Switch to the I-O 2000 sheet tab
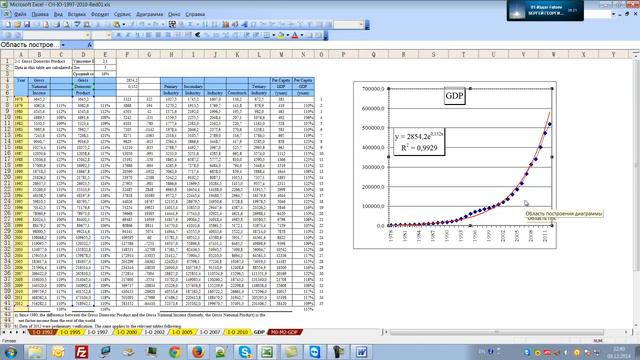The width and height of the screenshot is (640, 360). (x=126, y=332)
